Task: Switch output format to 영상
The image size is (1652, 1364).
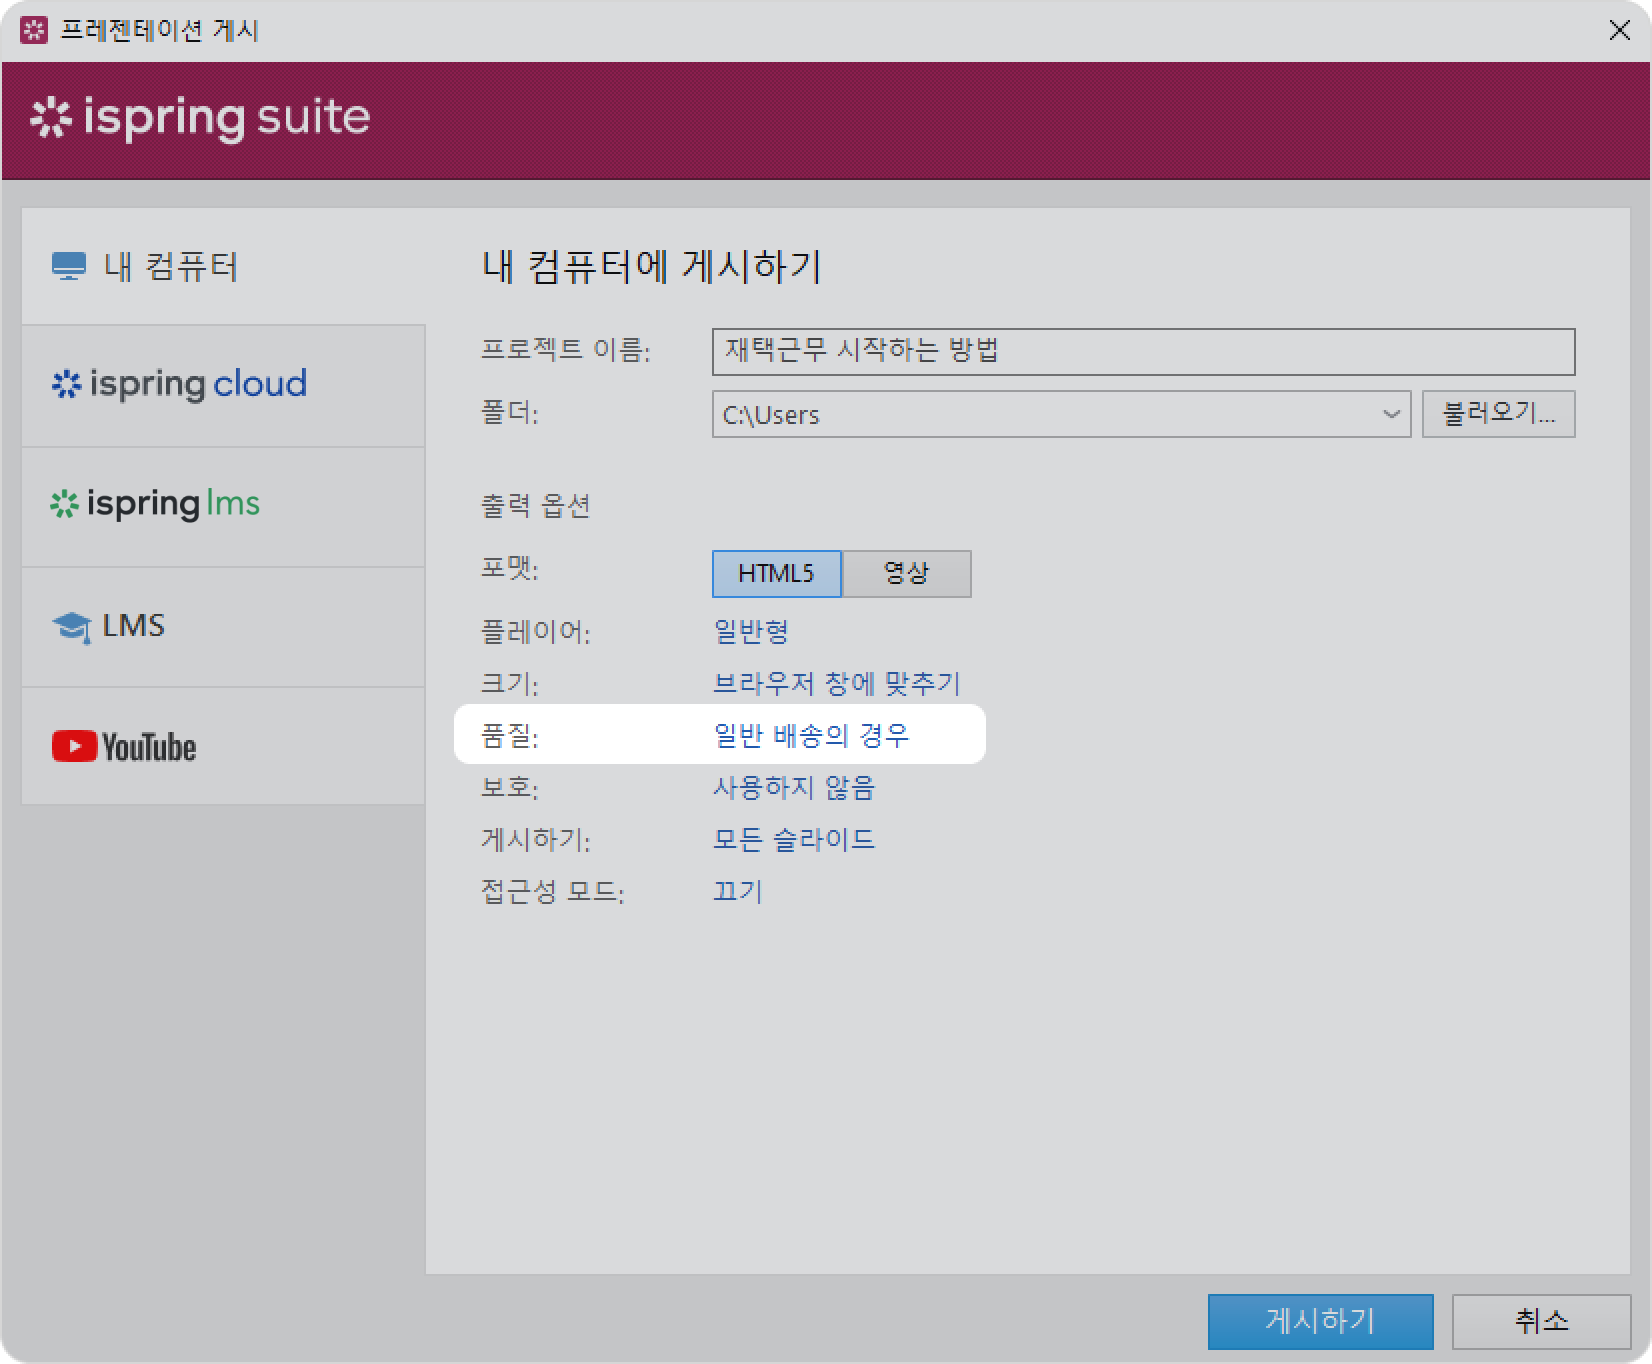Action: [906, 574]
